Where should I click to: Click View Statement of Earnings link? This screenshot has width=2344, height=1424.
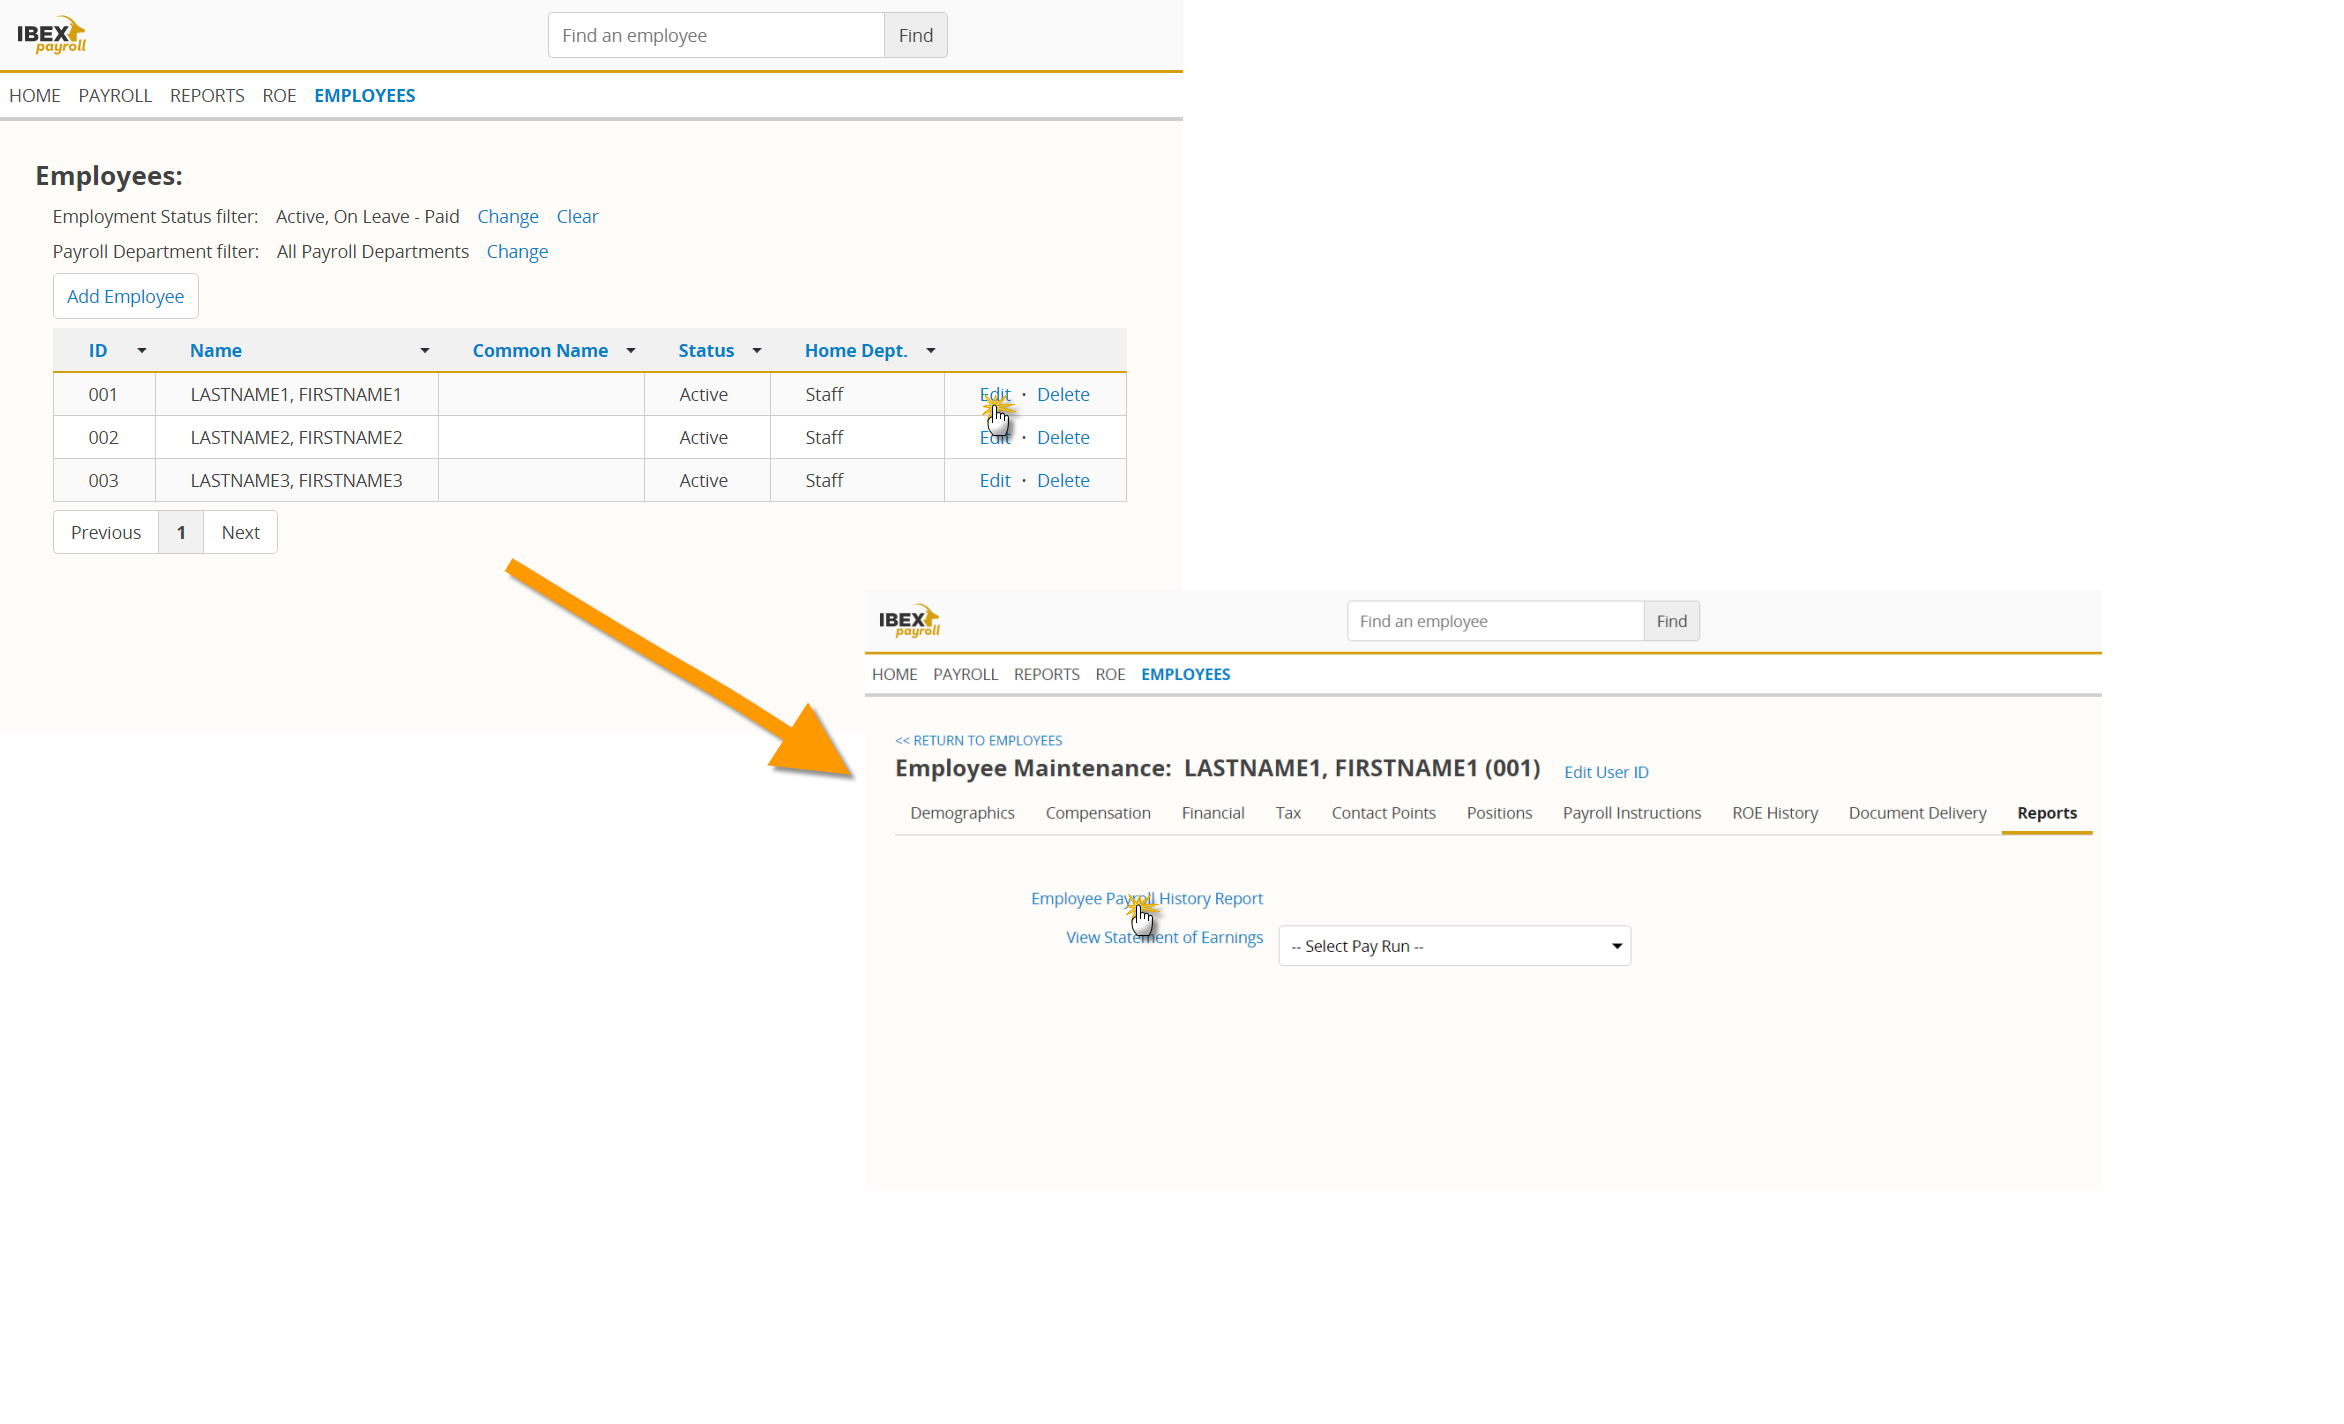1164,937
